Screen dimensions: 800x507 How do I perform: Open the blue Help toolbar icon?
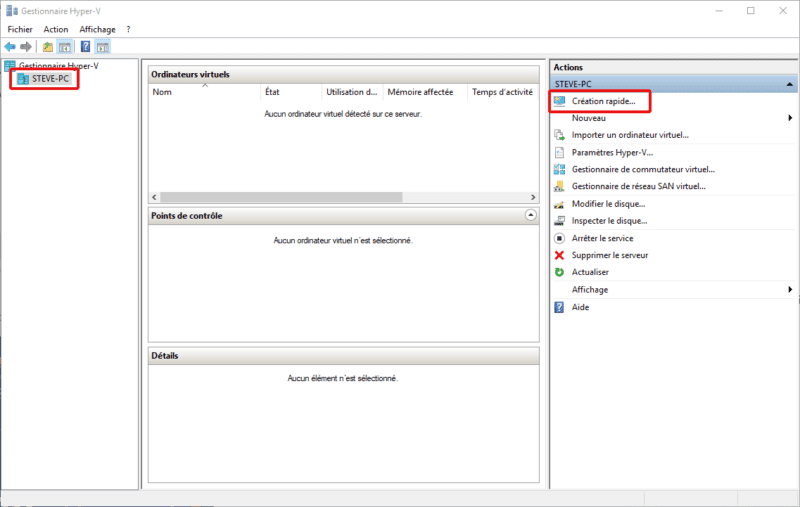click(x=85, y=47)
